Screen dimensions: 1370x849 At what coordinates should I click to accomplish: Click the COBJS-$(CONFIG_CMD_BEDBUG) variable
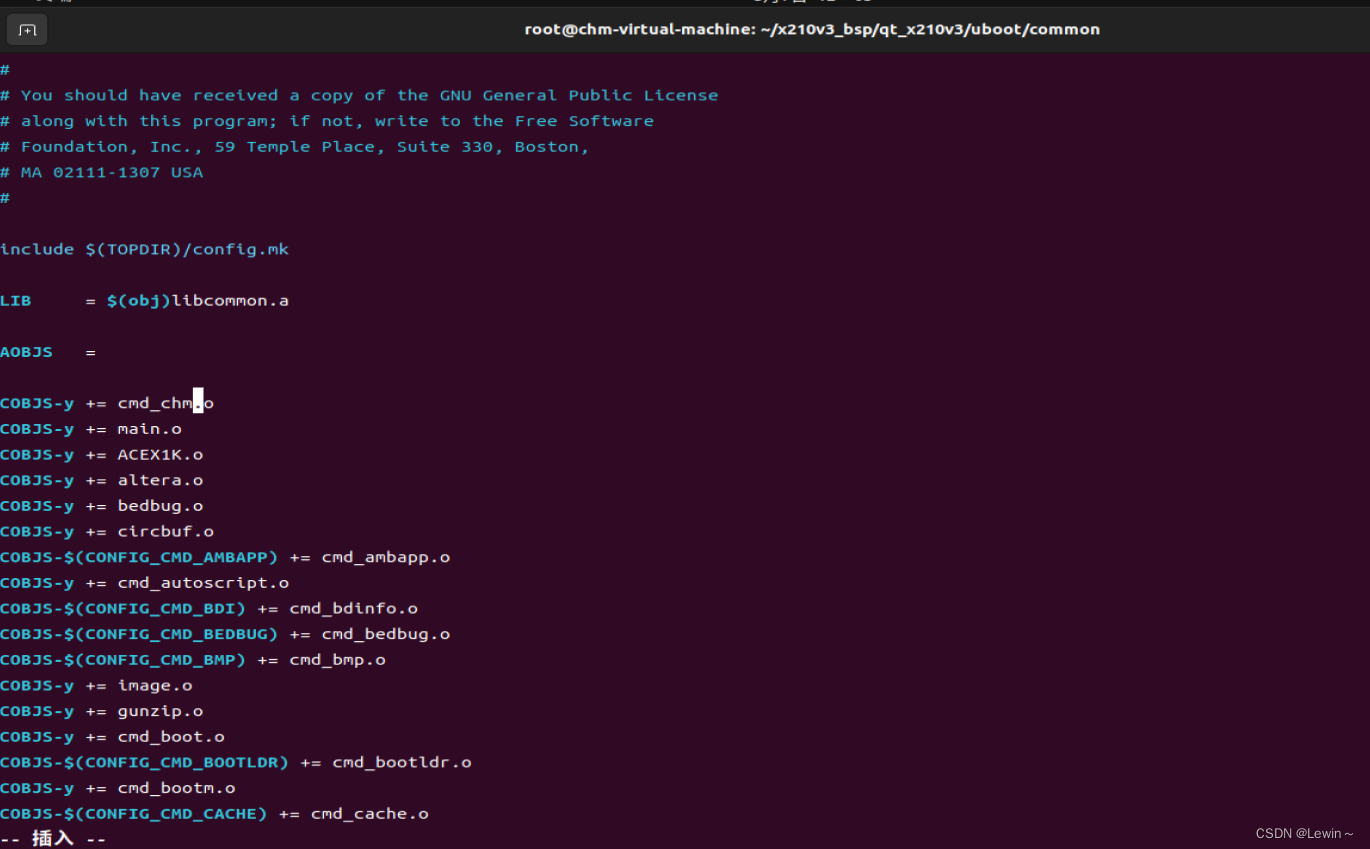click(139, 634)
